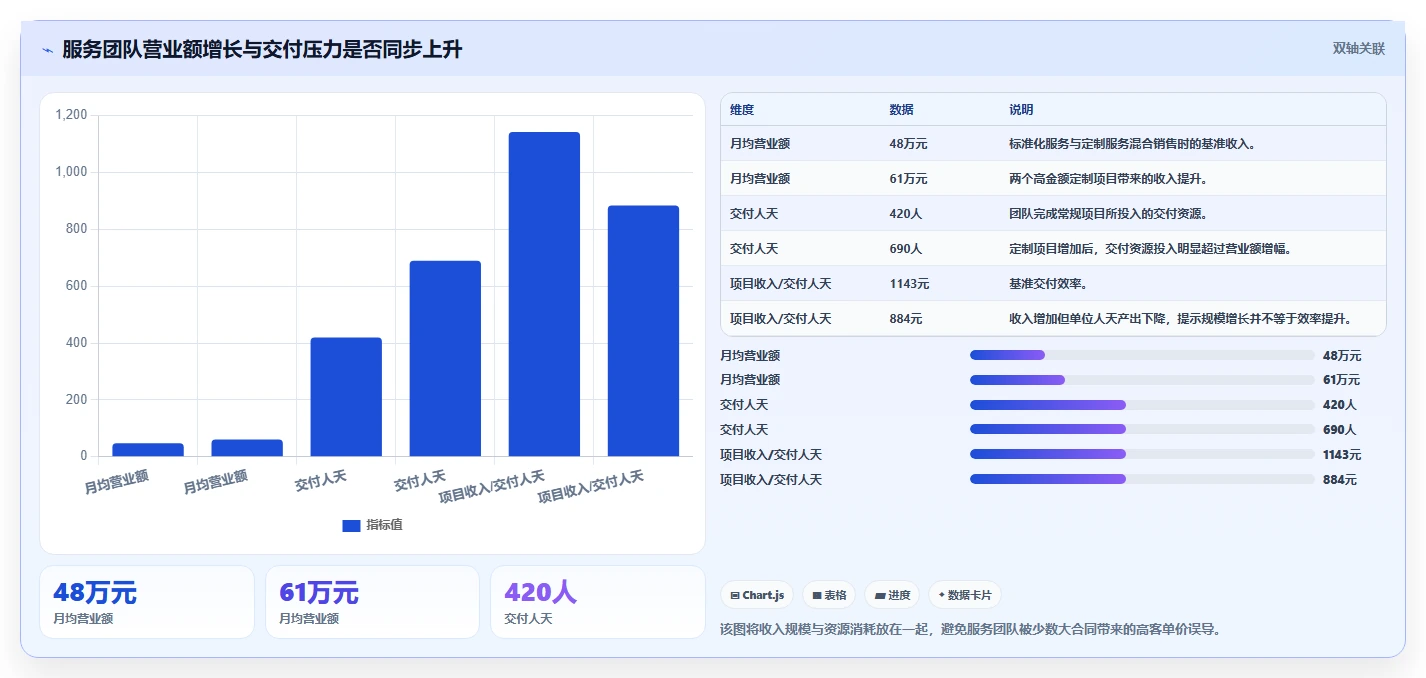Click the description 基准交付效率。

[1051, 284]
